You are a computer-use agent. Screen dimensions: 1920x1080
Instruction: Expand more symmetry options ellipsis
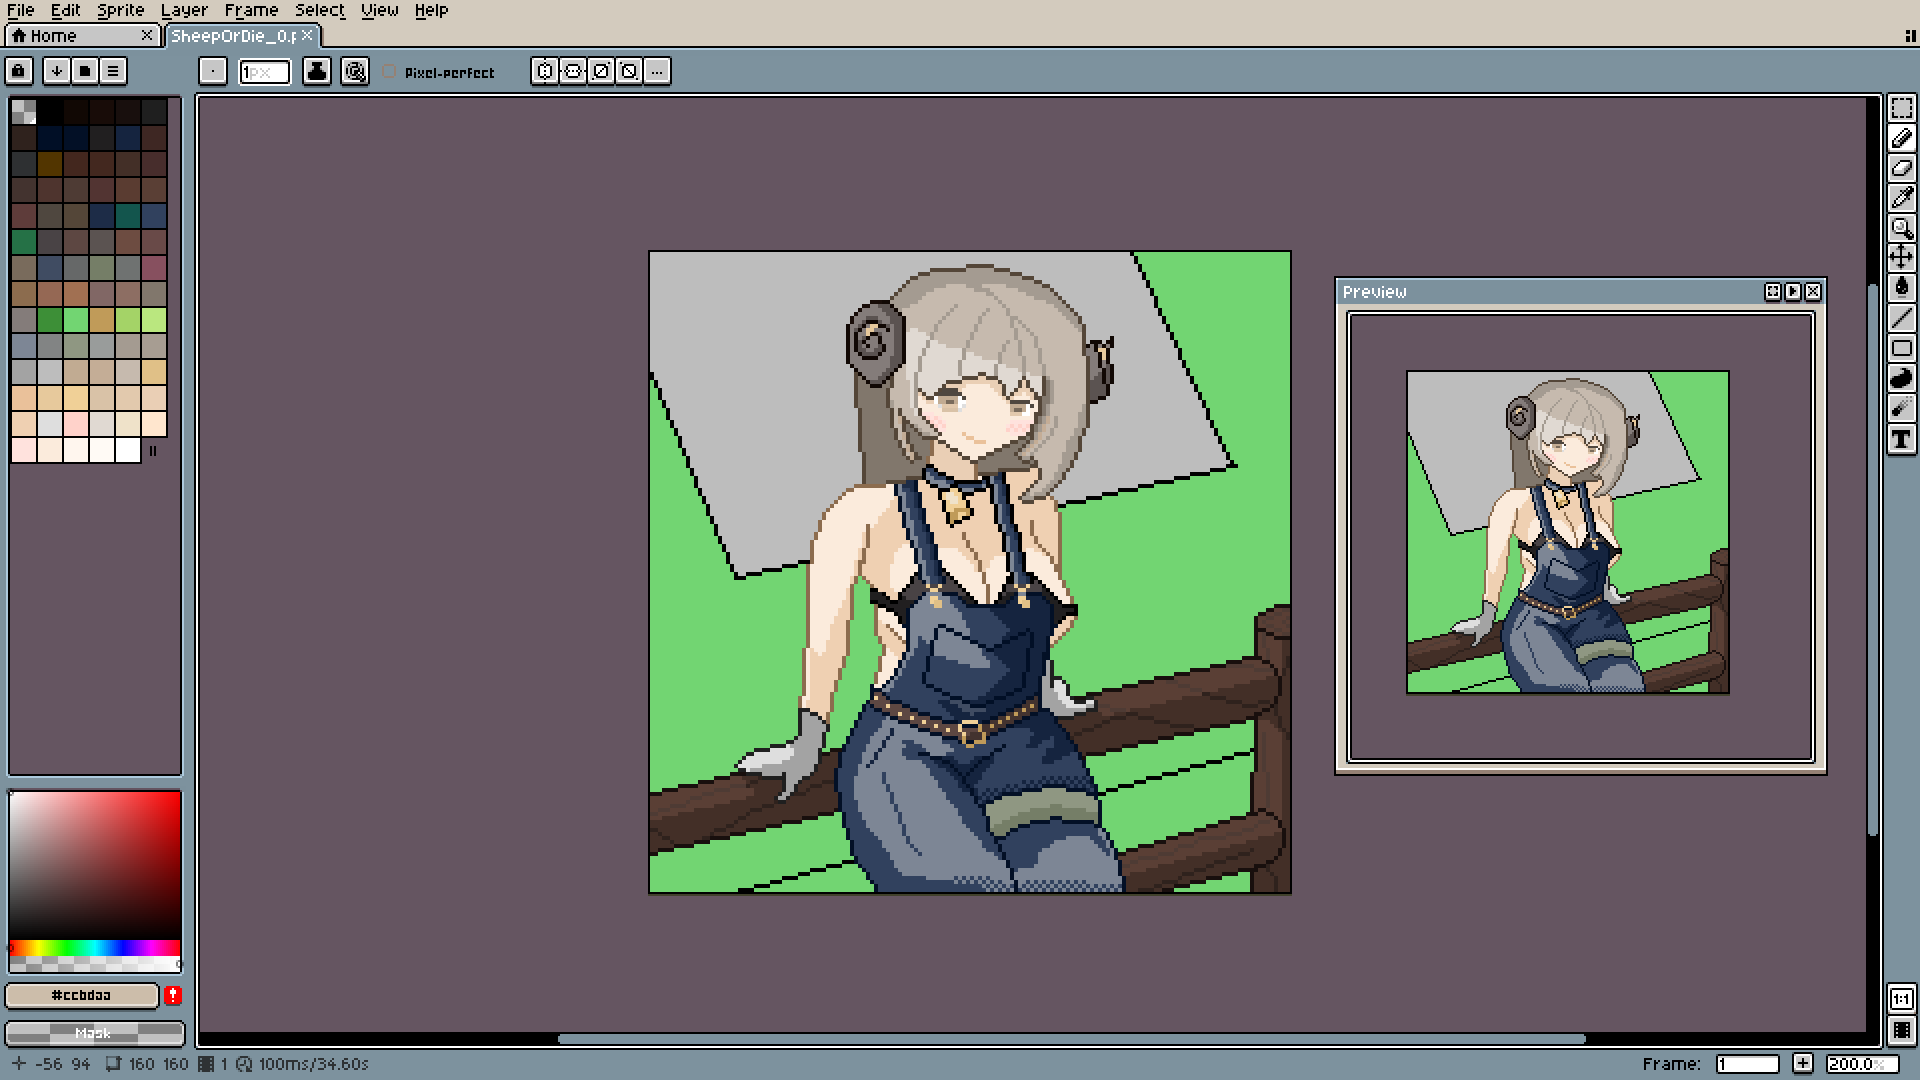[657, 71]
